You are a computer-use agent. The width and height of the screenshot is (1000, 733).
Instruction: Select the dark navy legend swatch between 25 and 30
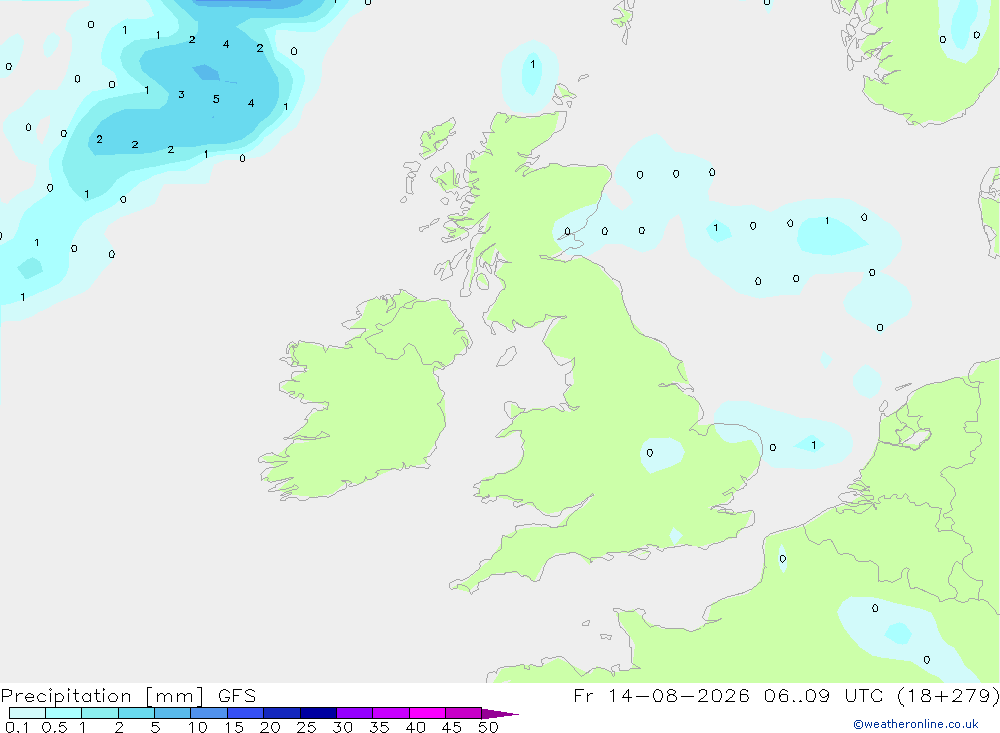click(318, 713)
